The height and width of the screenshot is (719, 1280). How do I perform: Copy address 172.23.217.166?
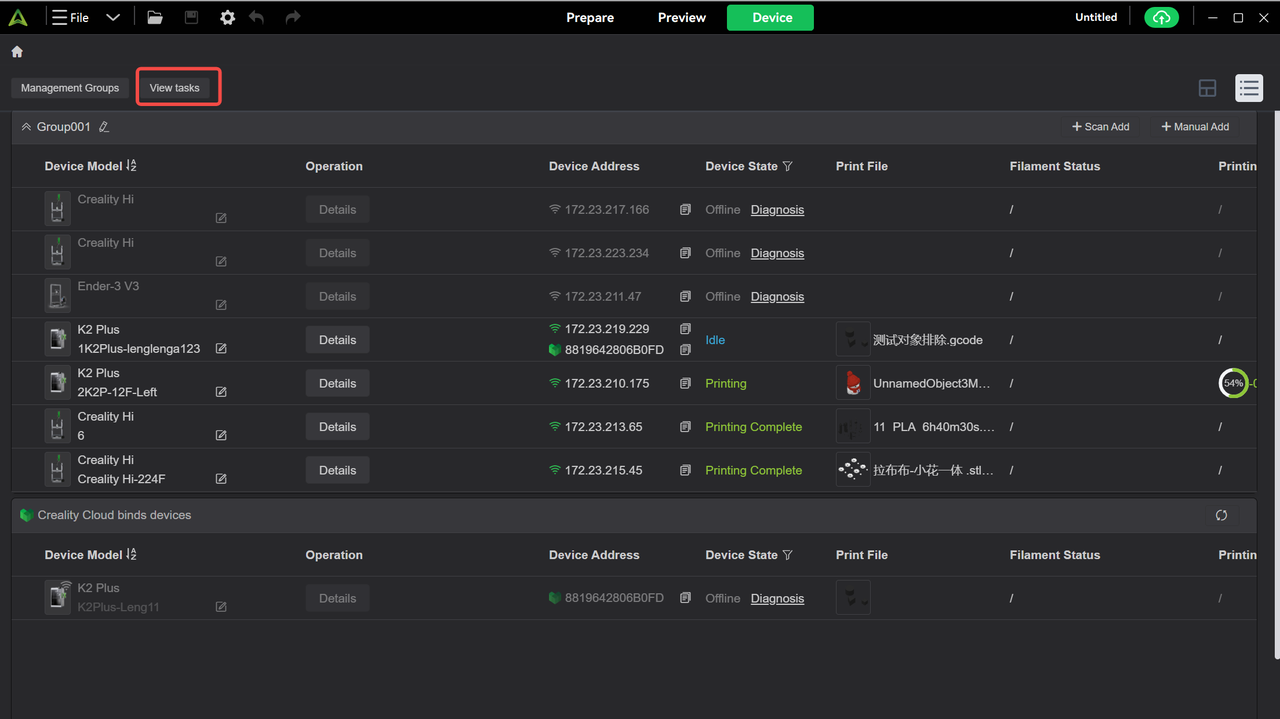tap(685, 210)
